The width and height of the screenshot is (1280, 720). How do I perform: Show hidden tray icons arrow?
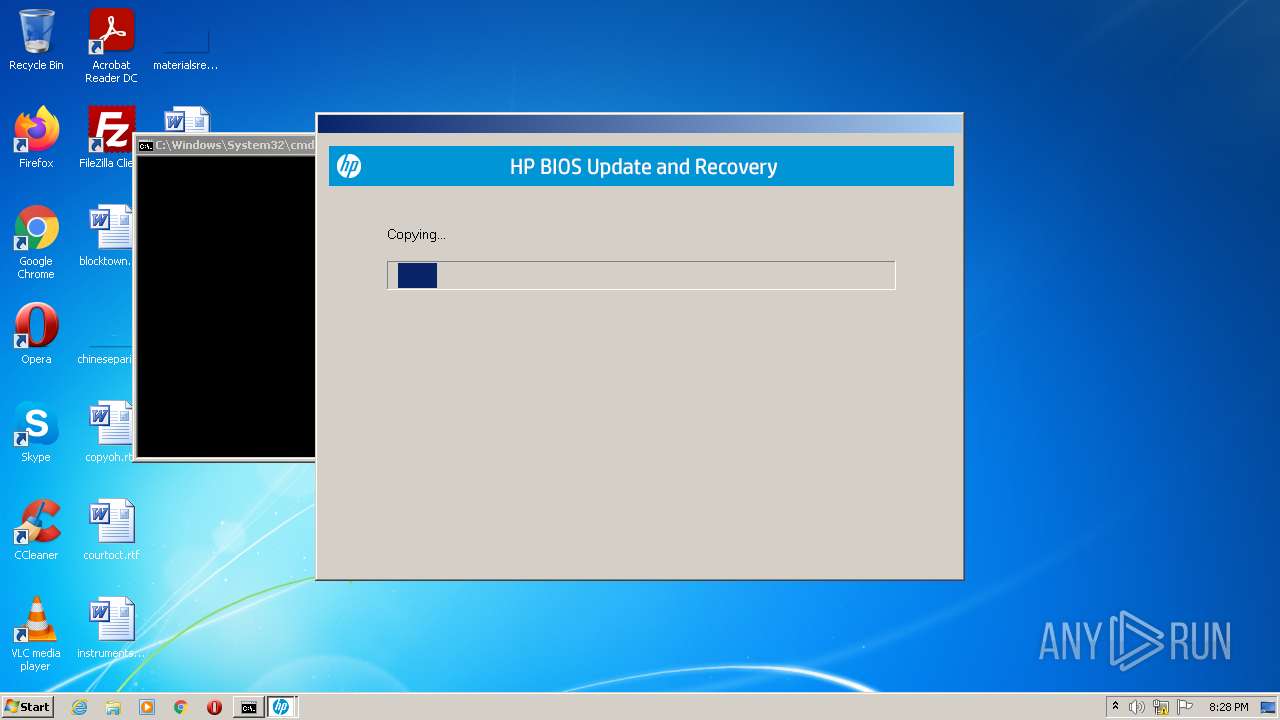point(1115,707)
